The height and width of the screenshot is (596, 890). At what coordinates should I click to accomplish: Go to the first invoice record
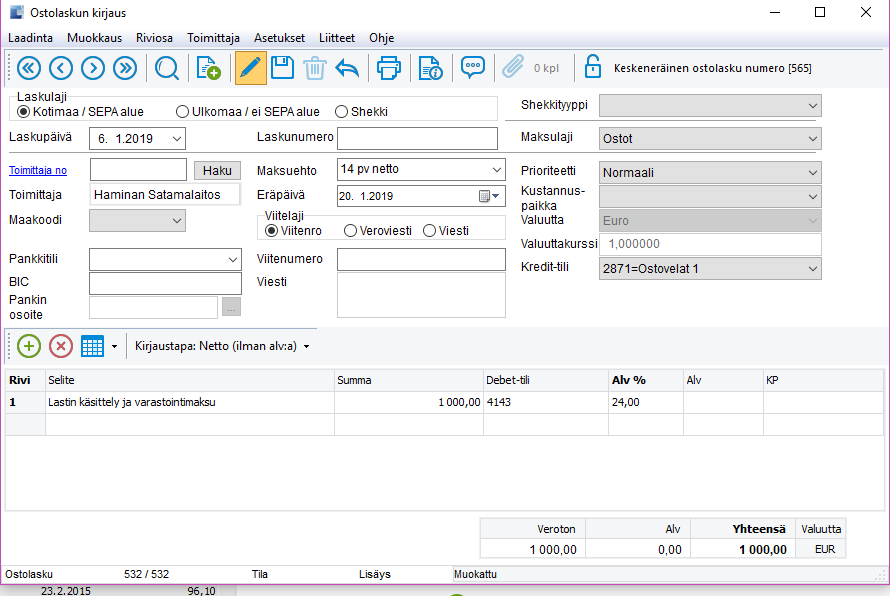tap(28, 68)
